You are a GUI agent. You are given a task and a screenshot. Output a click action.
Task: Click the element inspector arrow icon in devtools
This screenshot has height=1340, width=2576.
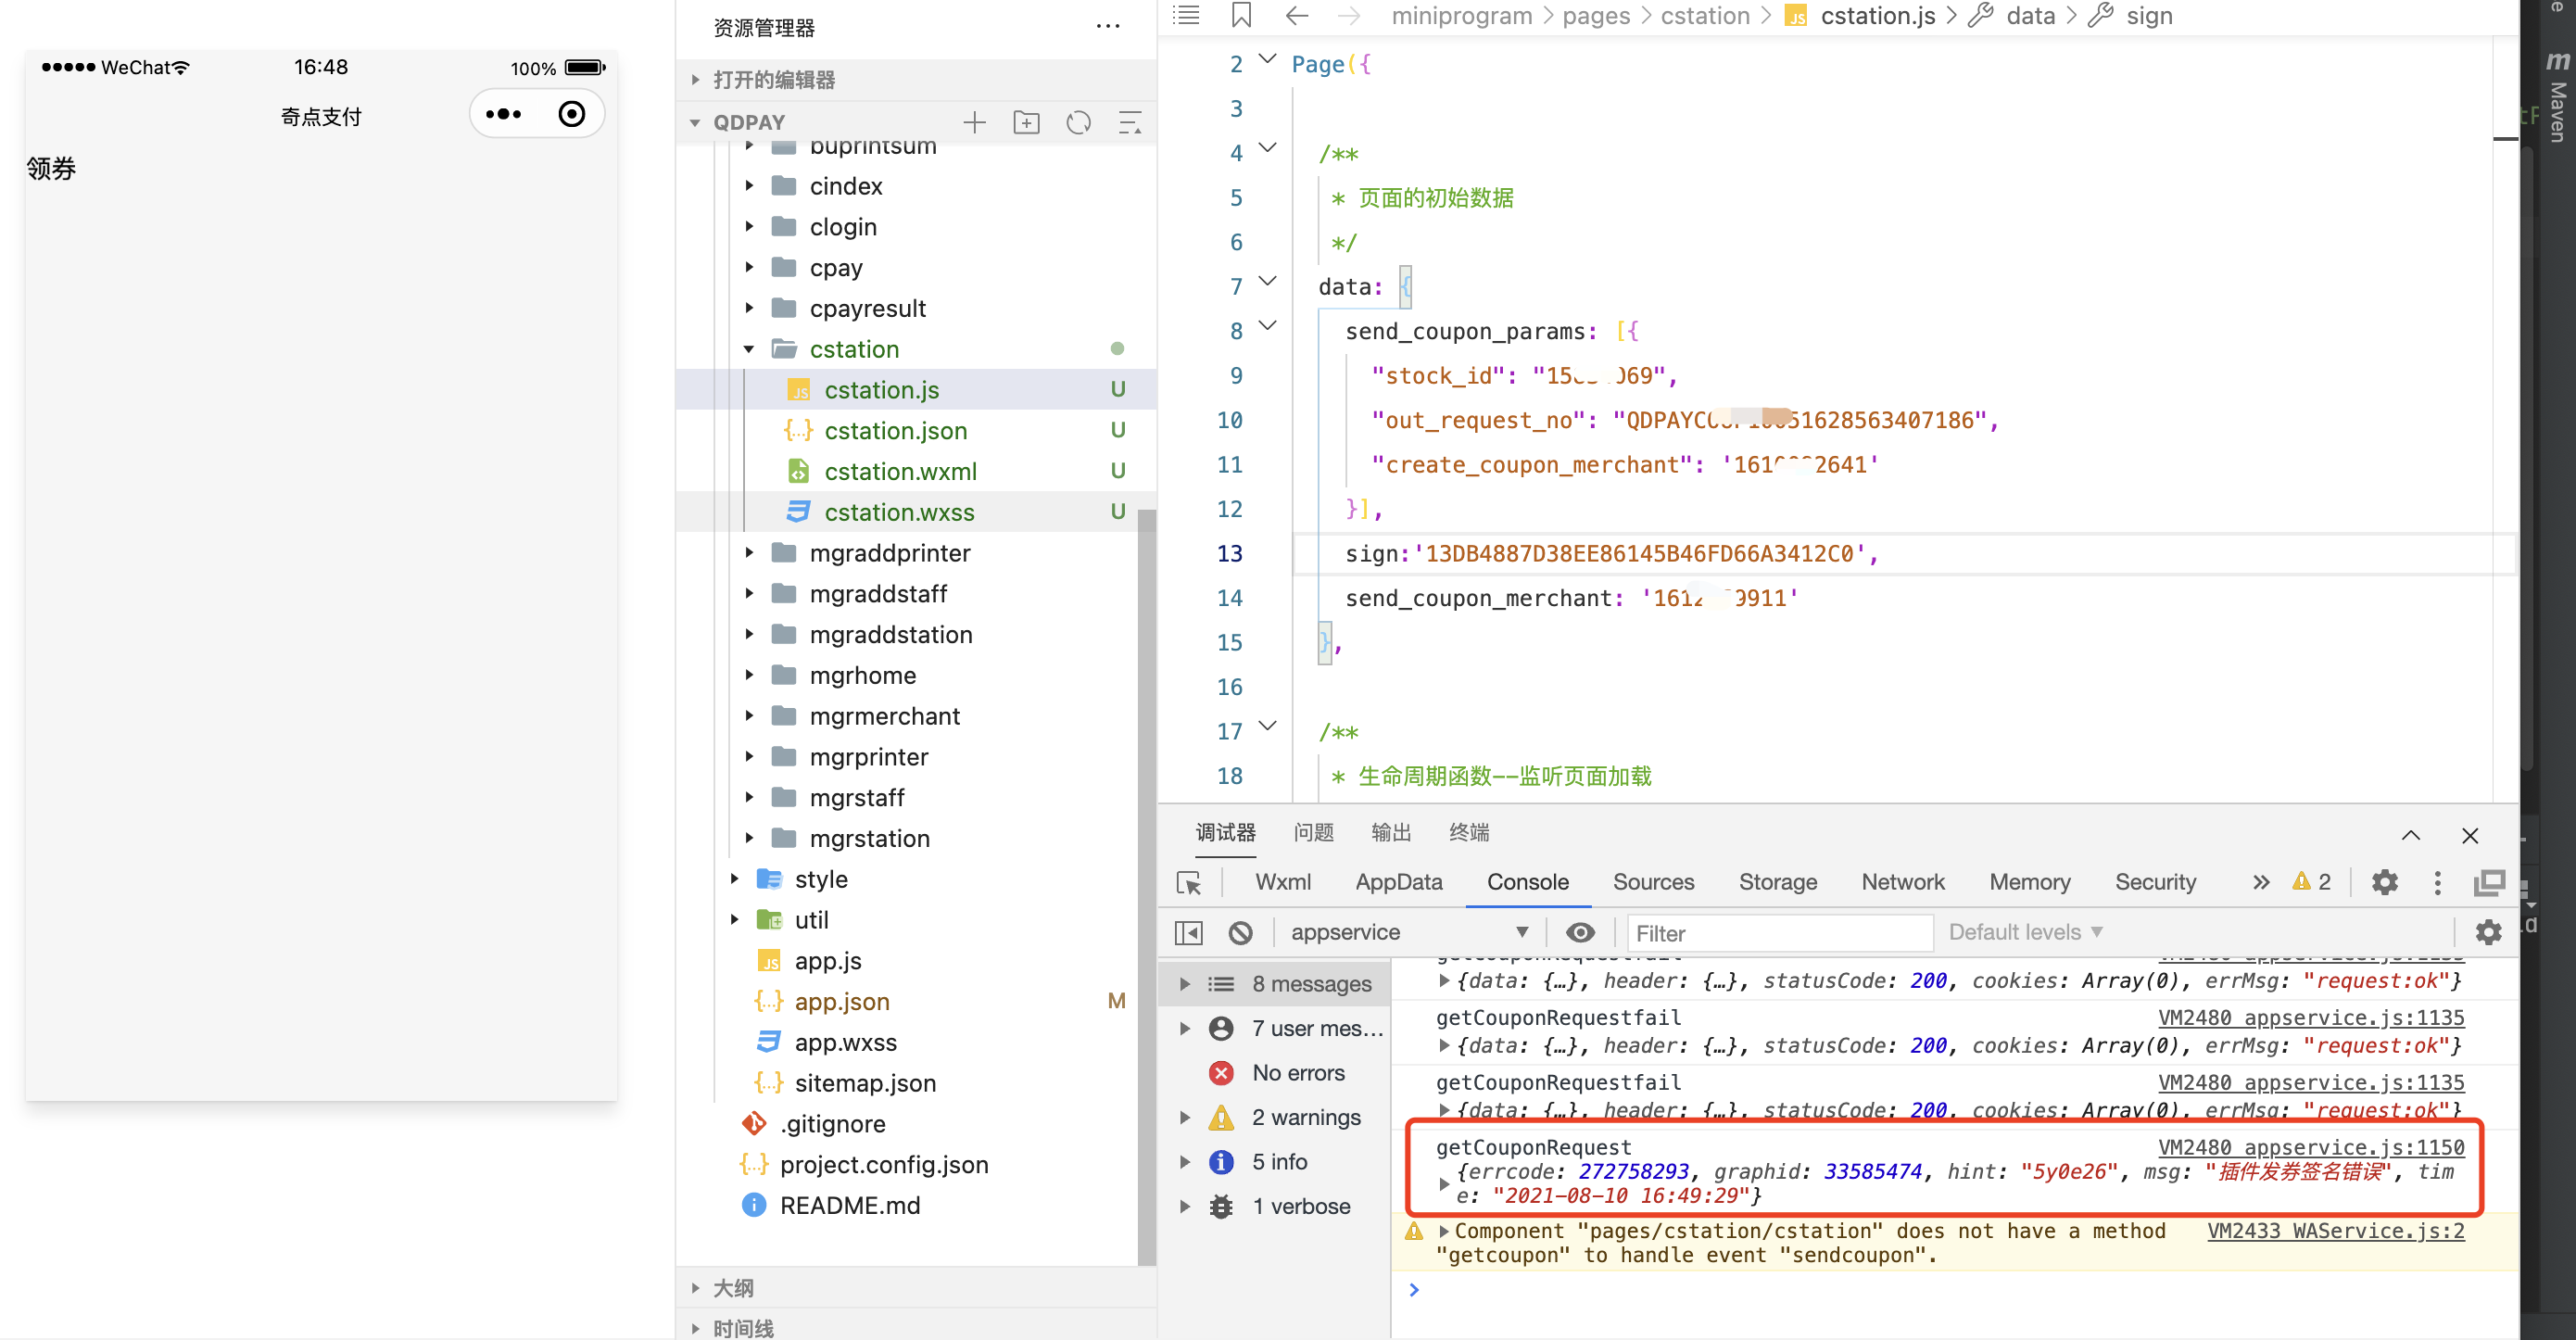pyautogui.click(x=1189, y=882)
